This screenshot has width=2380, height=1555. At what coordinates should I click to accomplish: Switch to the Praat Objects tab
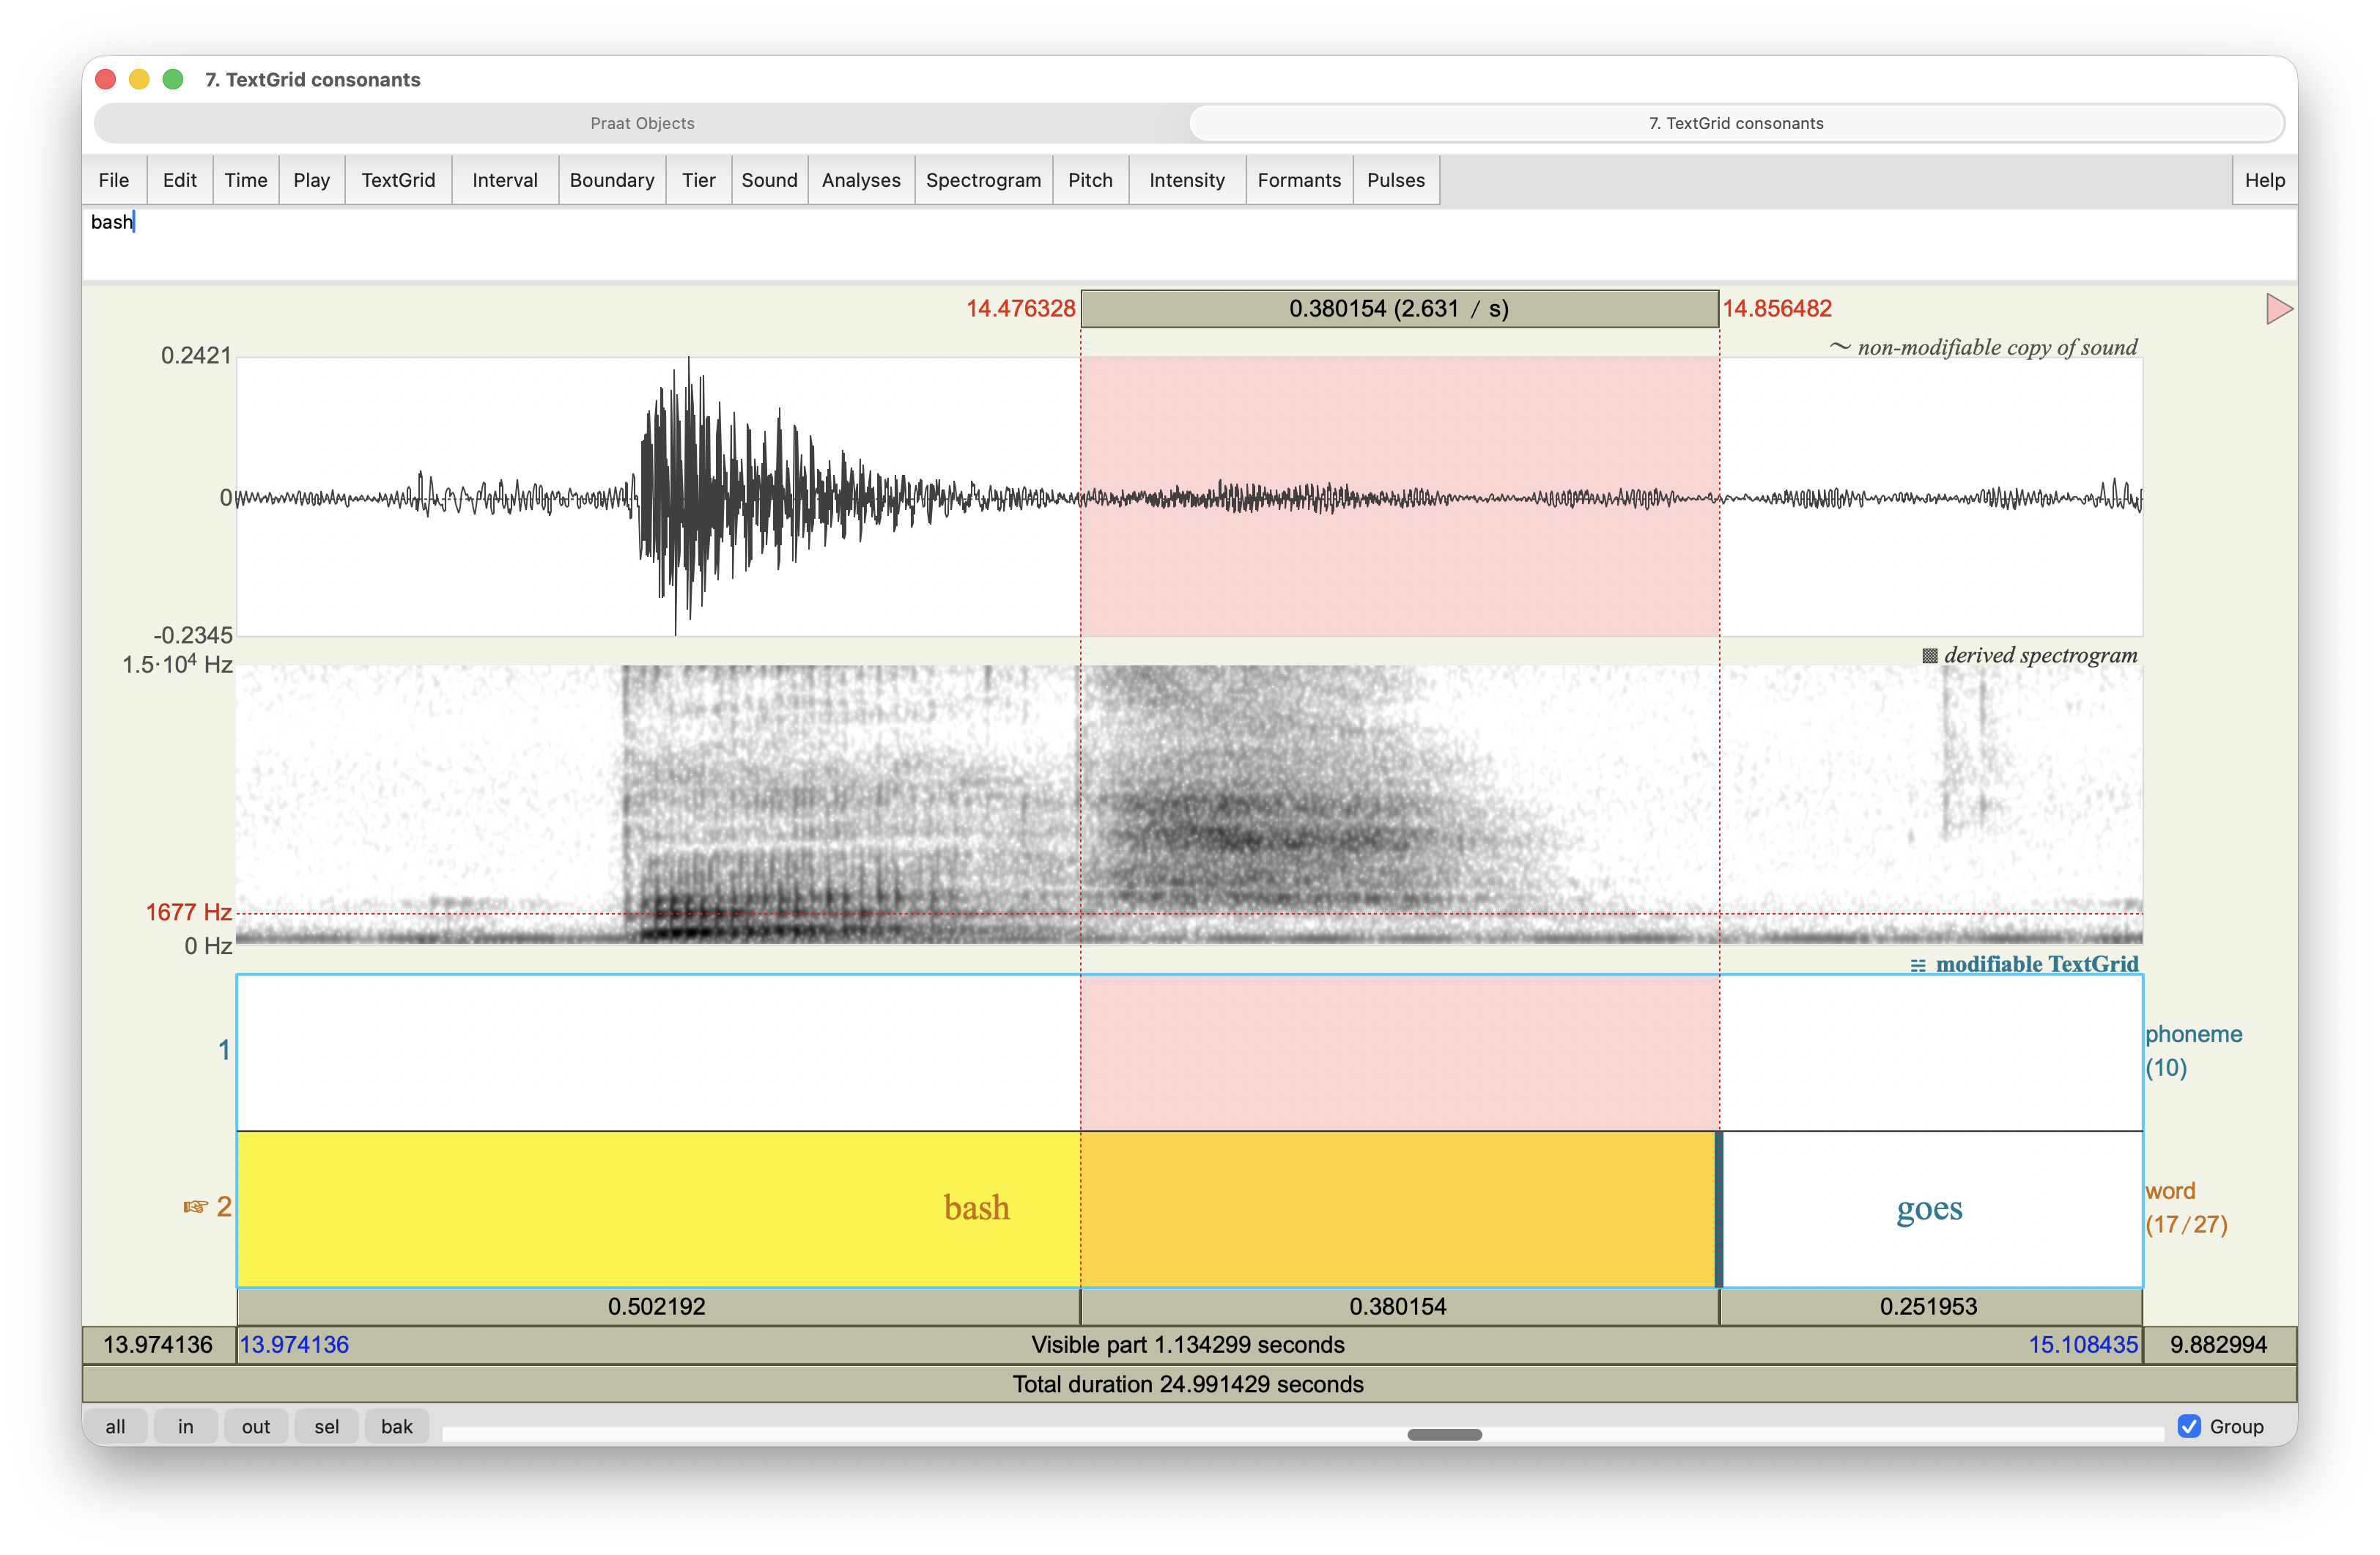click(x=642, y=123)
